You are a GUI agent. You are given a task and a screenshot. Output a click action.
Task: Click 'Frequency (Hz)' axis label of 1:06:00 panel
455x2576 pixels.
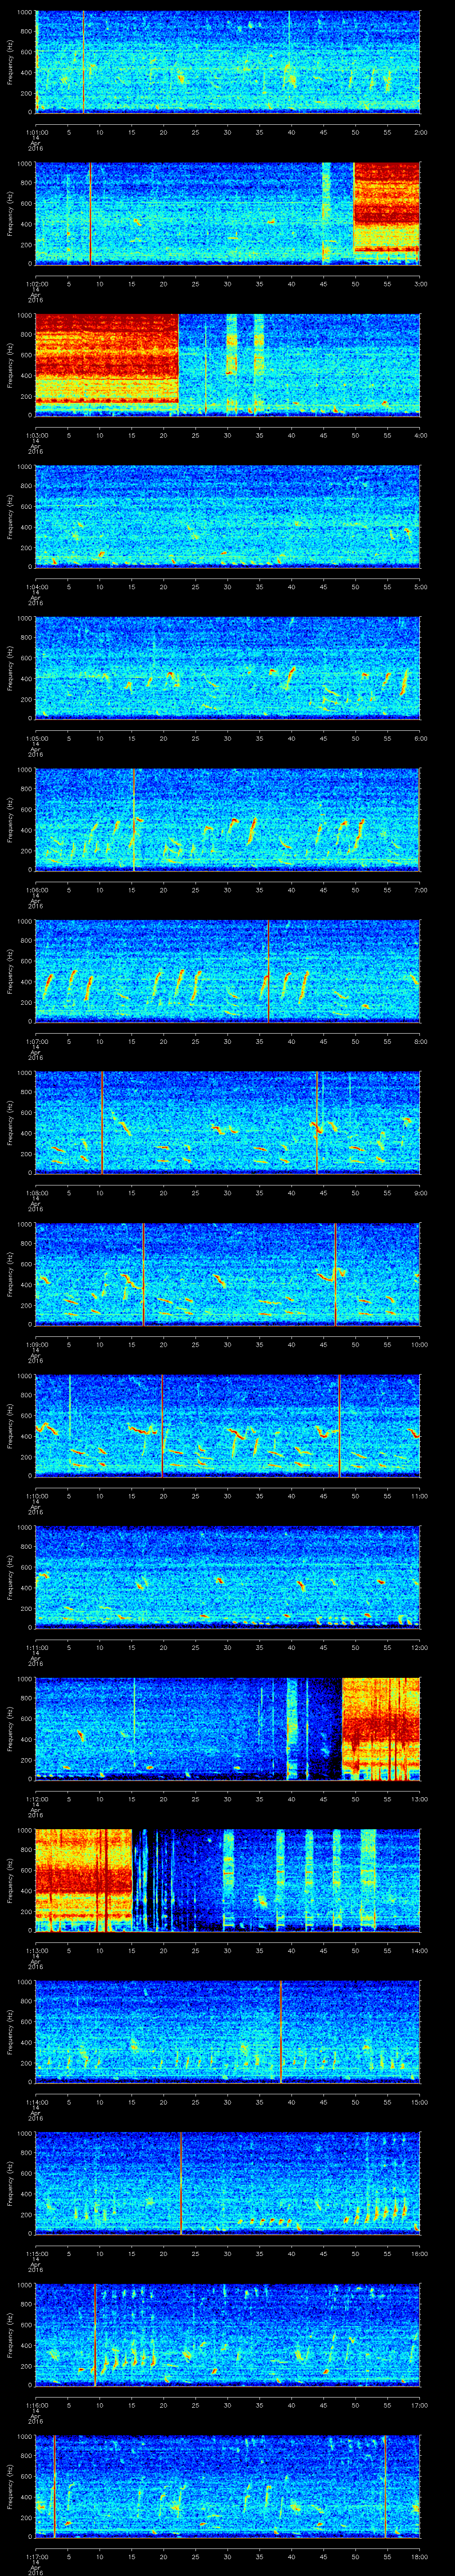10,819
